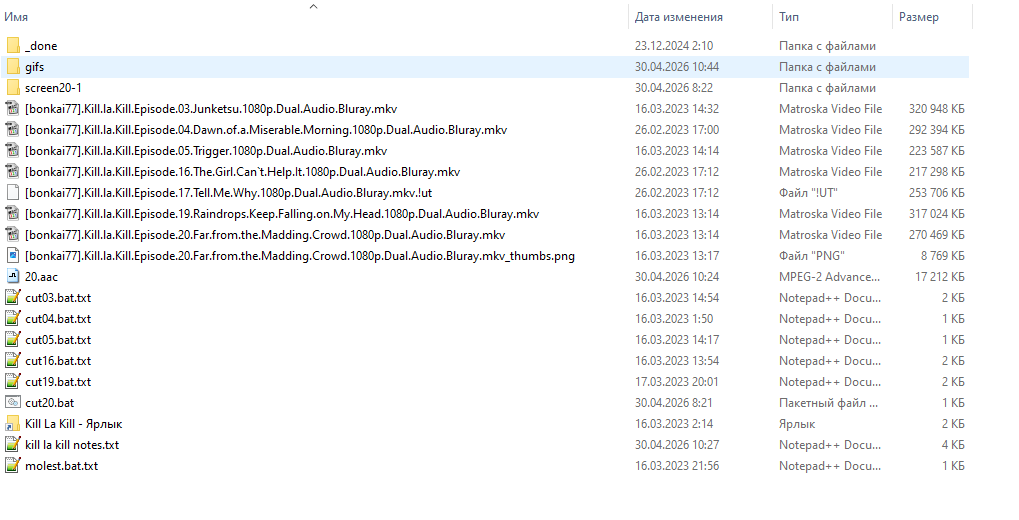Click the 8 769 КБ size cell
This screenshot has height=520, width=1019.
[x=942, y=255]
